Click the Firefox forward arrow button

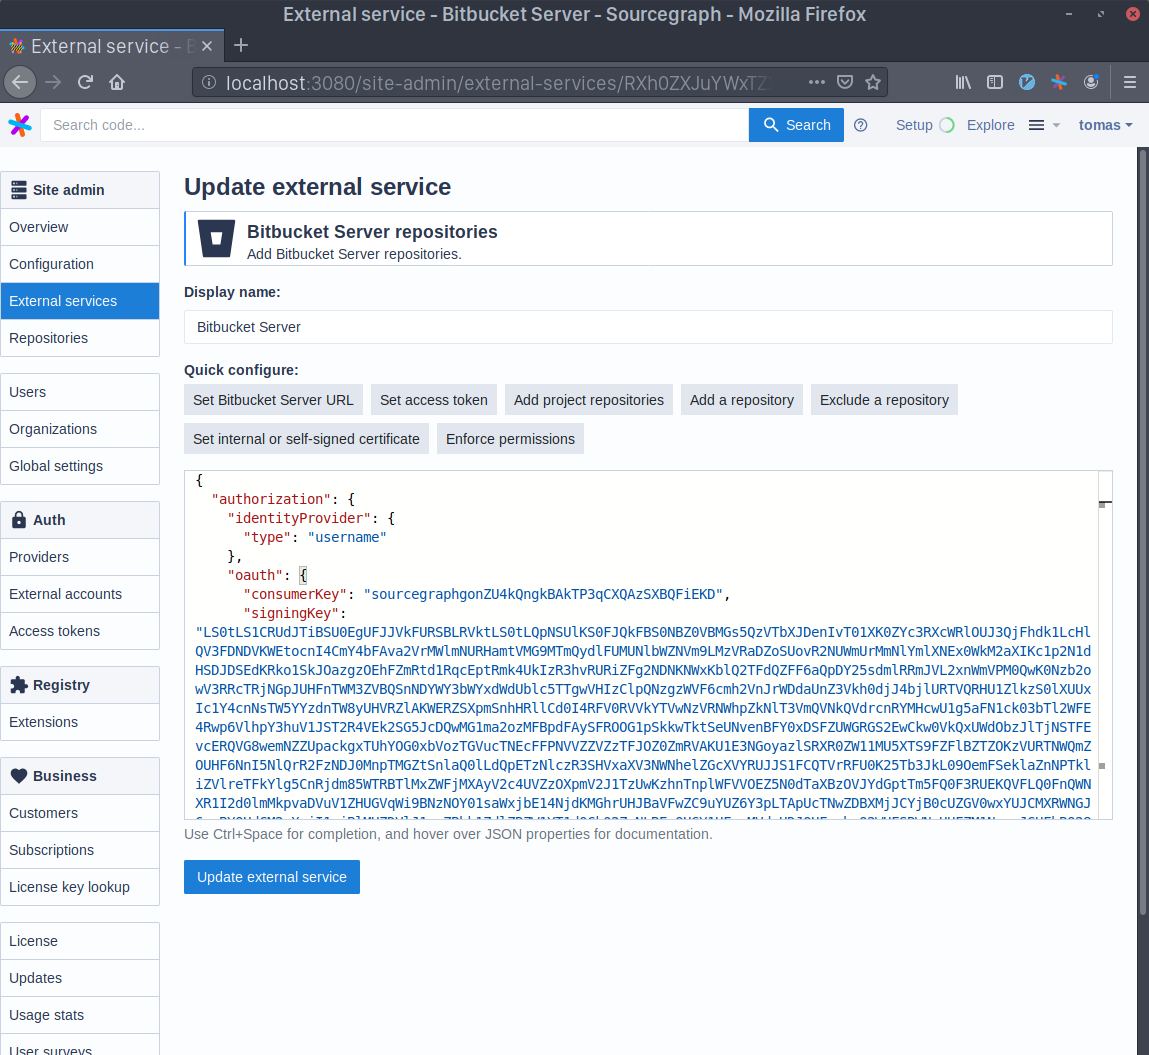[53, 82]
